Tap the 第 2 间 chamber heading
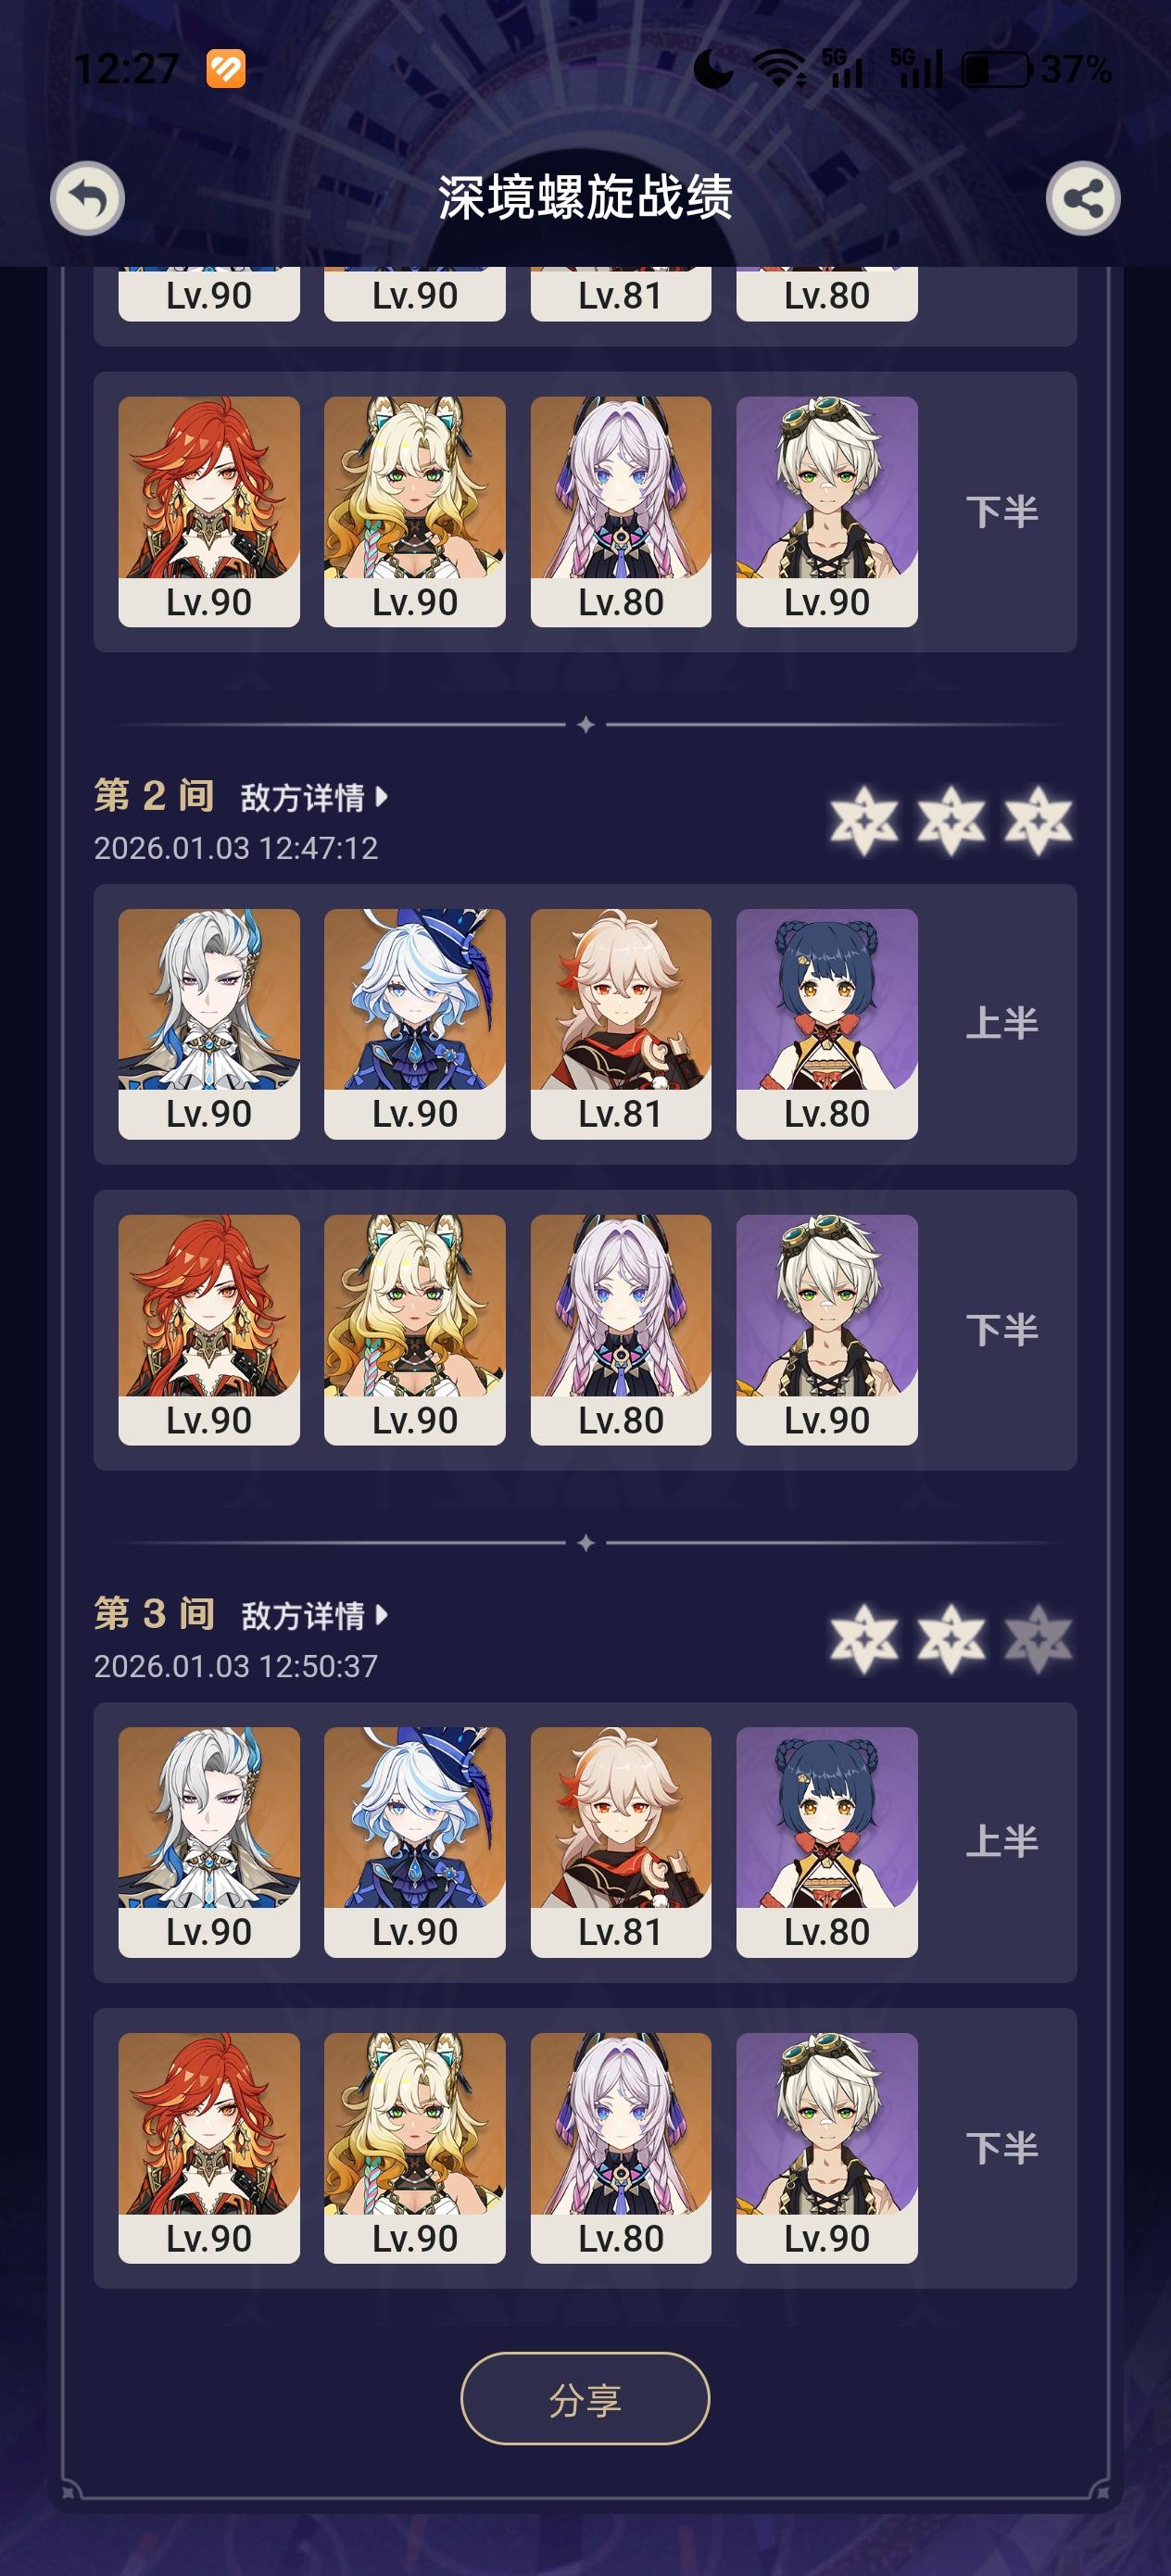The height and width of the screenshot is (2576, 1171). pyautogui.click(x=154, y=796)
